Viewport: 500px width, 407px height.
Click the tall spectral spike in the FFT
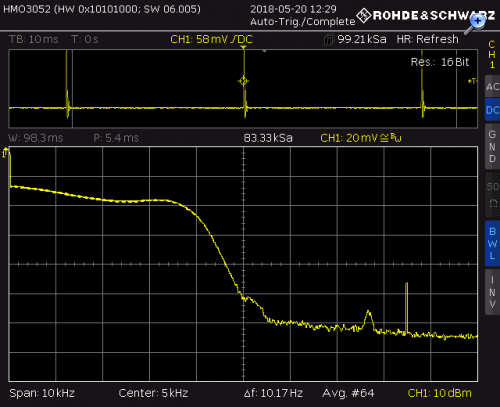coord(406,307)
